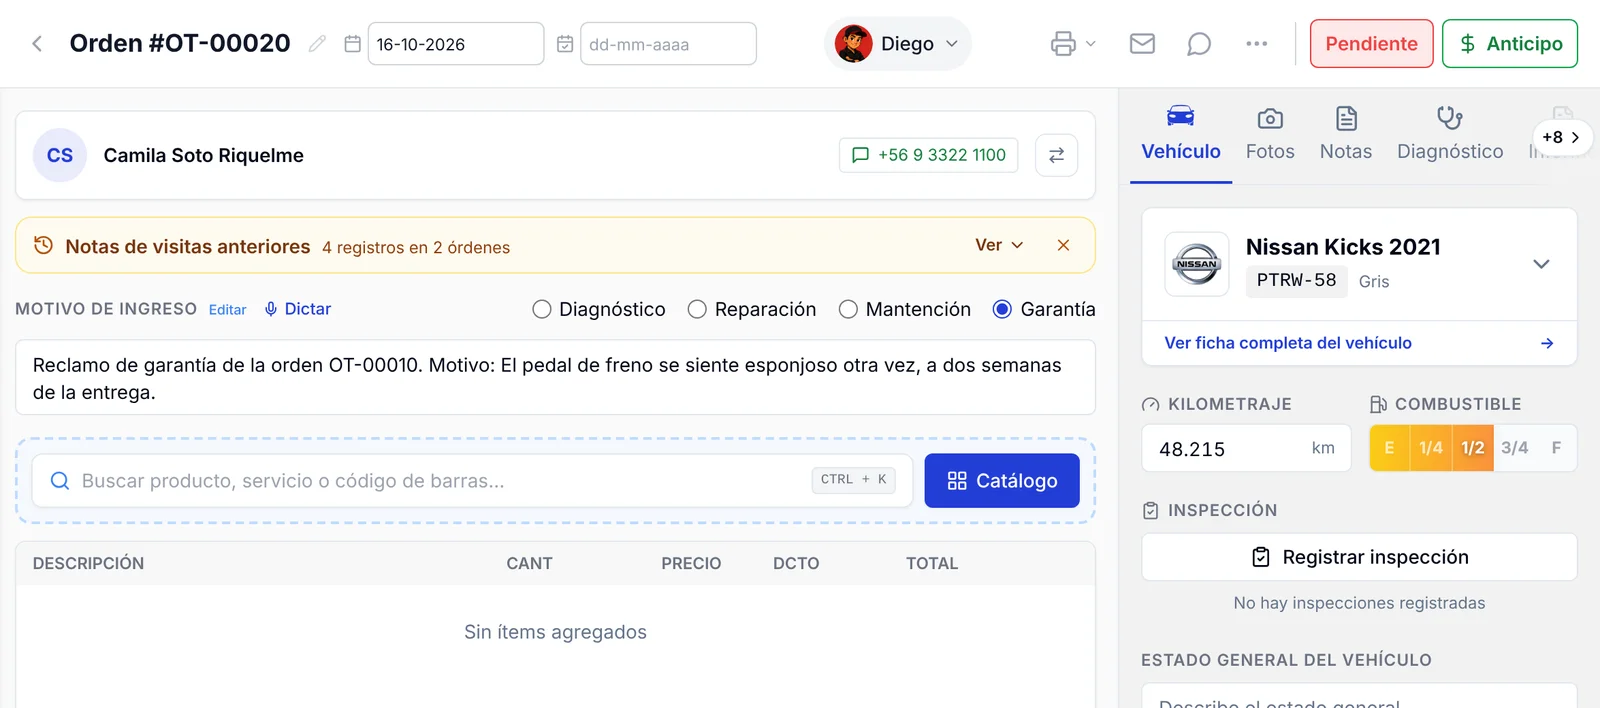Set fuel level to 3/4
Screen dimensions: 1600x708
pos(1515,448)
